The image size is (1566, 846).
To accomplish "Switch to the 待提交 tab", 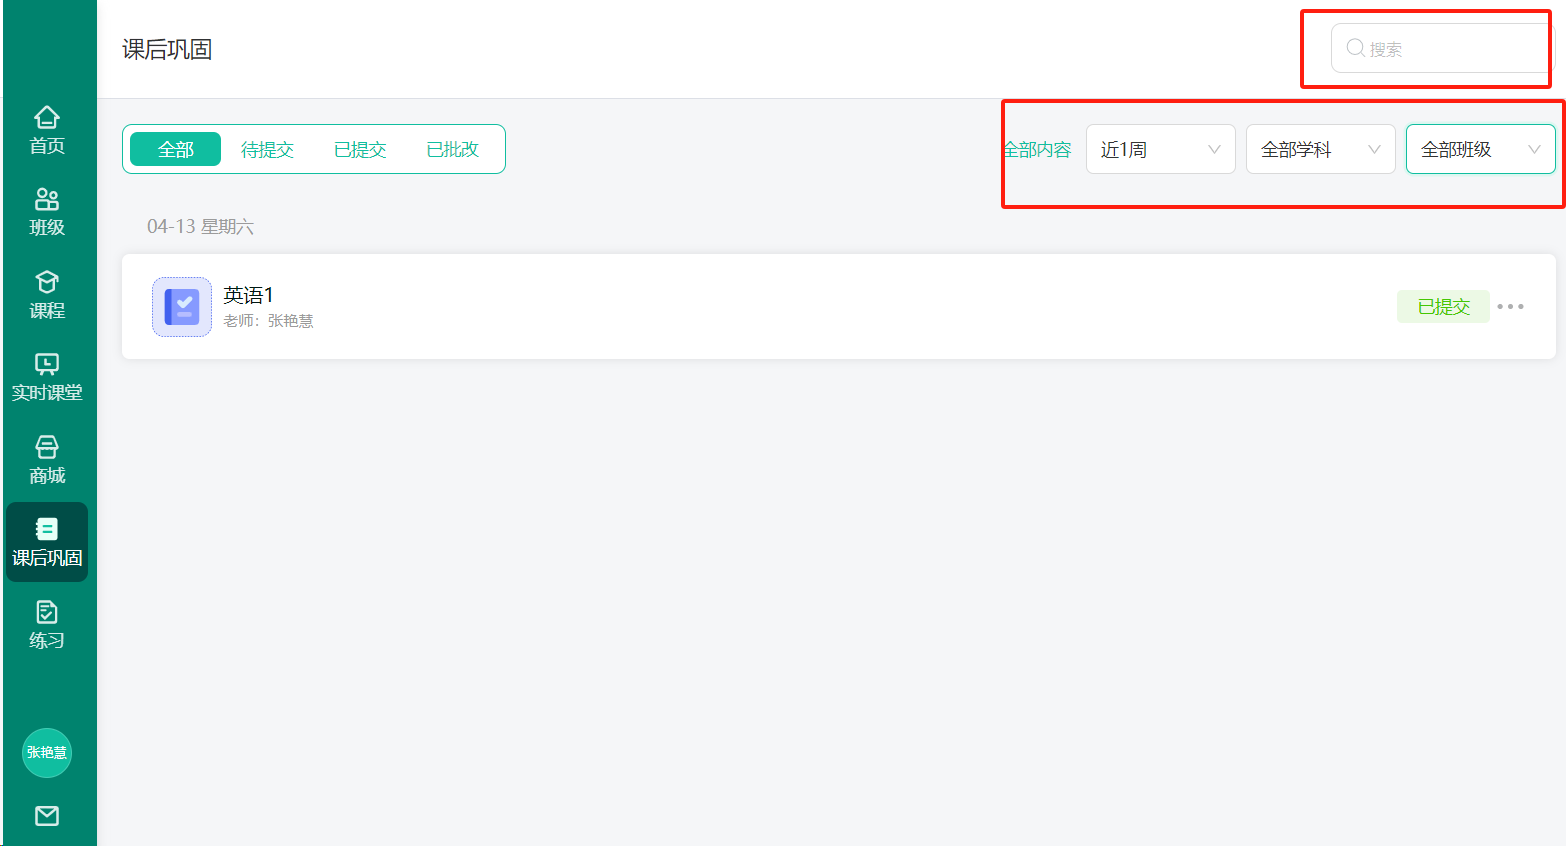I will point(268,149).
